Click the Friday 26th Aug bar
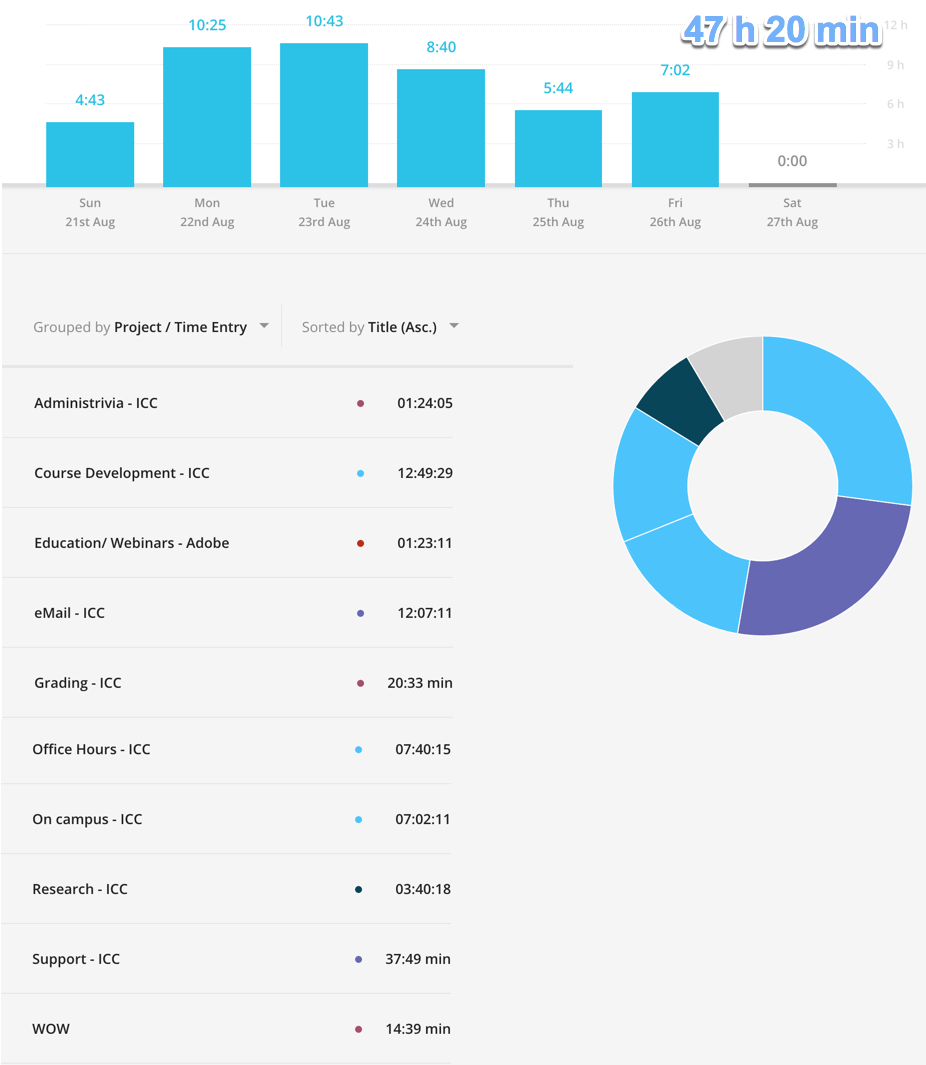Screen dimensions: 926x1065 click(x=675, y=139)
